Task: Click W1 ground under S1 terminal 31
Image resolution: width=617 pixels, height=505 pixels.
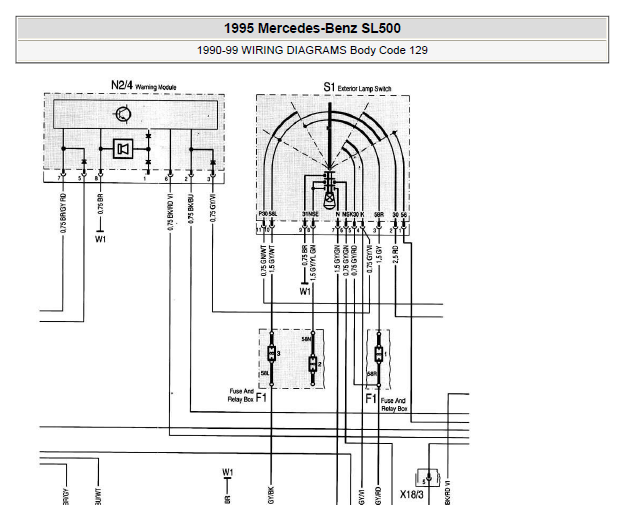Action: tap(305, 291)
